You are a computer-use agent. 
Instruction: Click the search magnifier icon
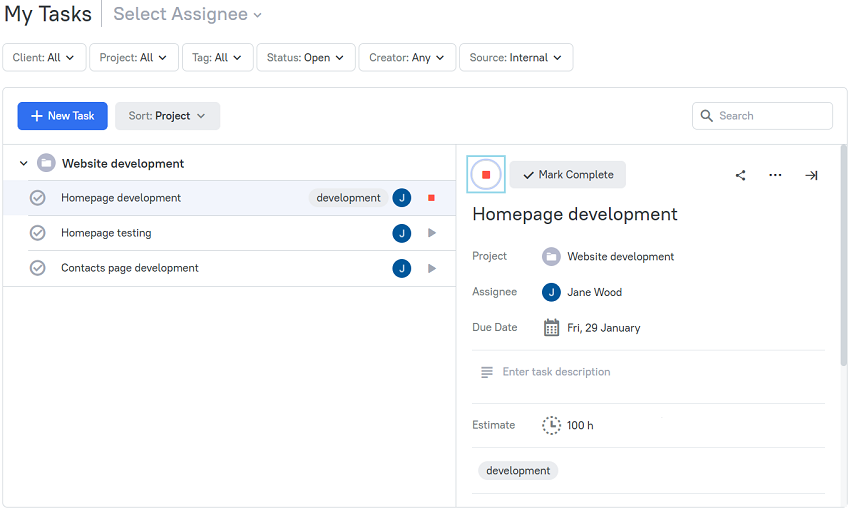pyautogui.click(x=706, y=116)
